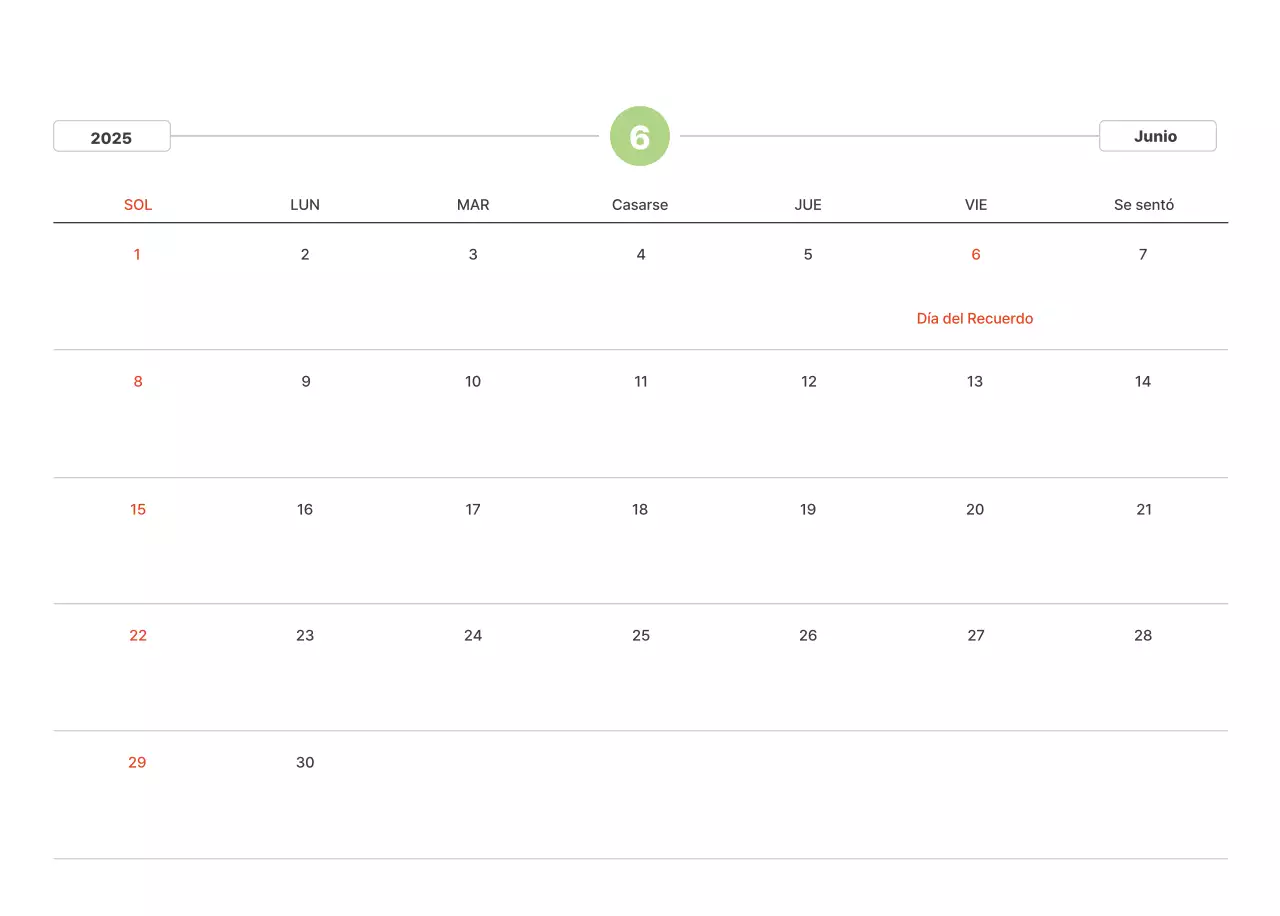Choose day 29 in red
1280x916 pixels.
137,762
